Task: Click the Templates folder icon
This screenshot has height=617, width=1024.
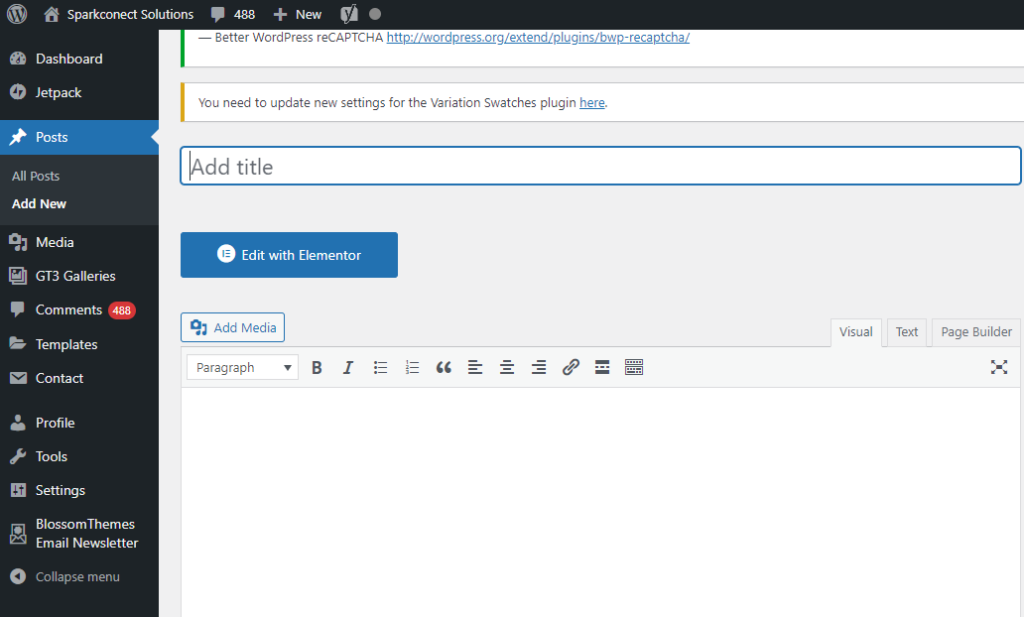Action: [18, 343]
